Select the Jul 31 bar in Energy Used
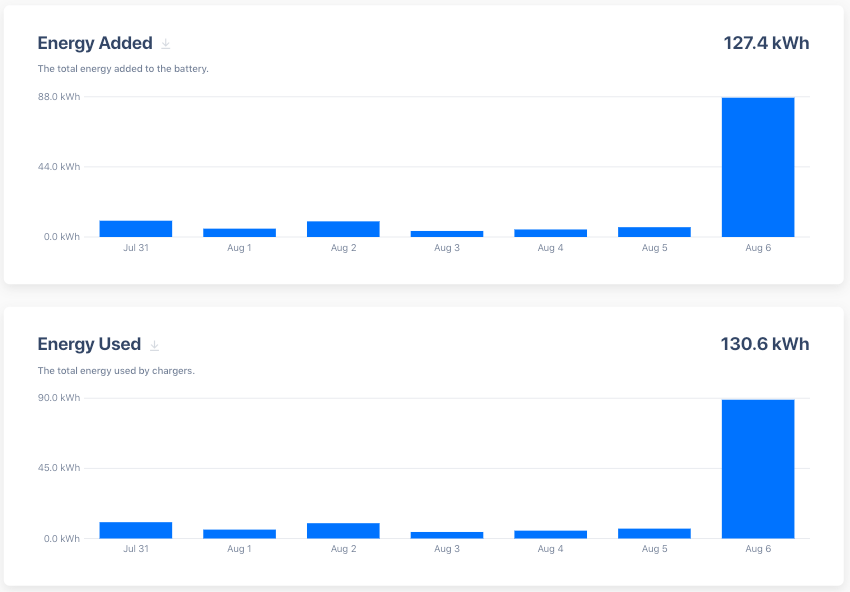 point(136,531)
